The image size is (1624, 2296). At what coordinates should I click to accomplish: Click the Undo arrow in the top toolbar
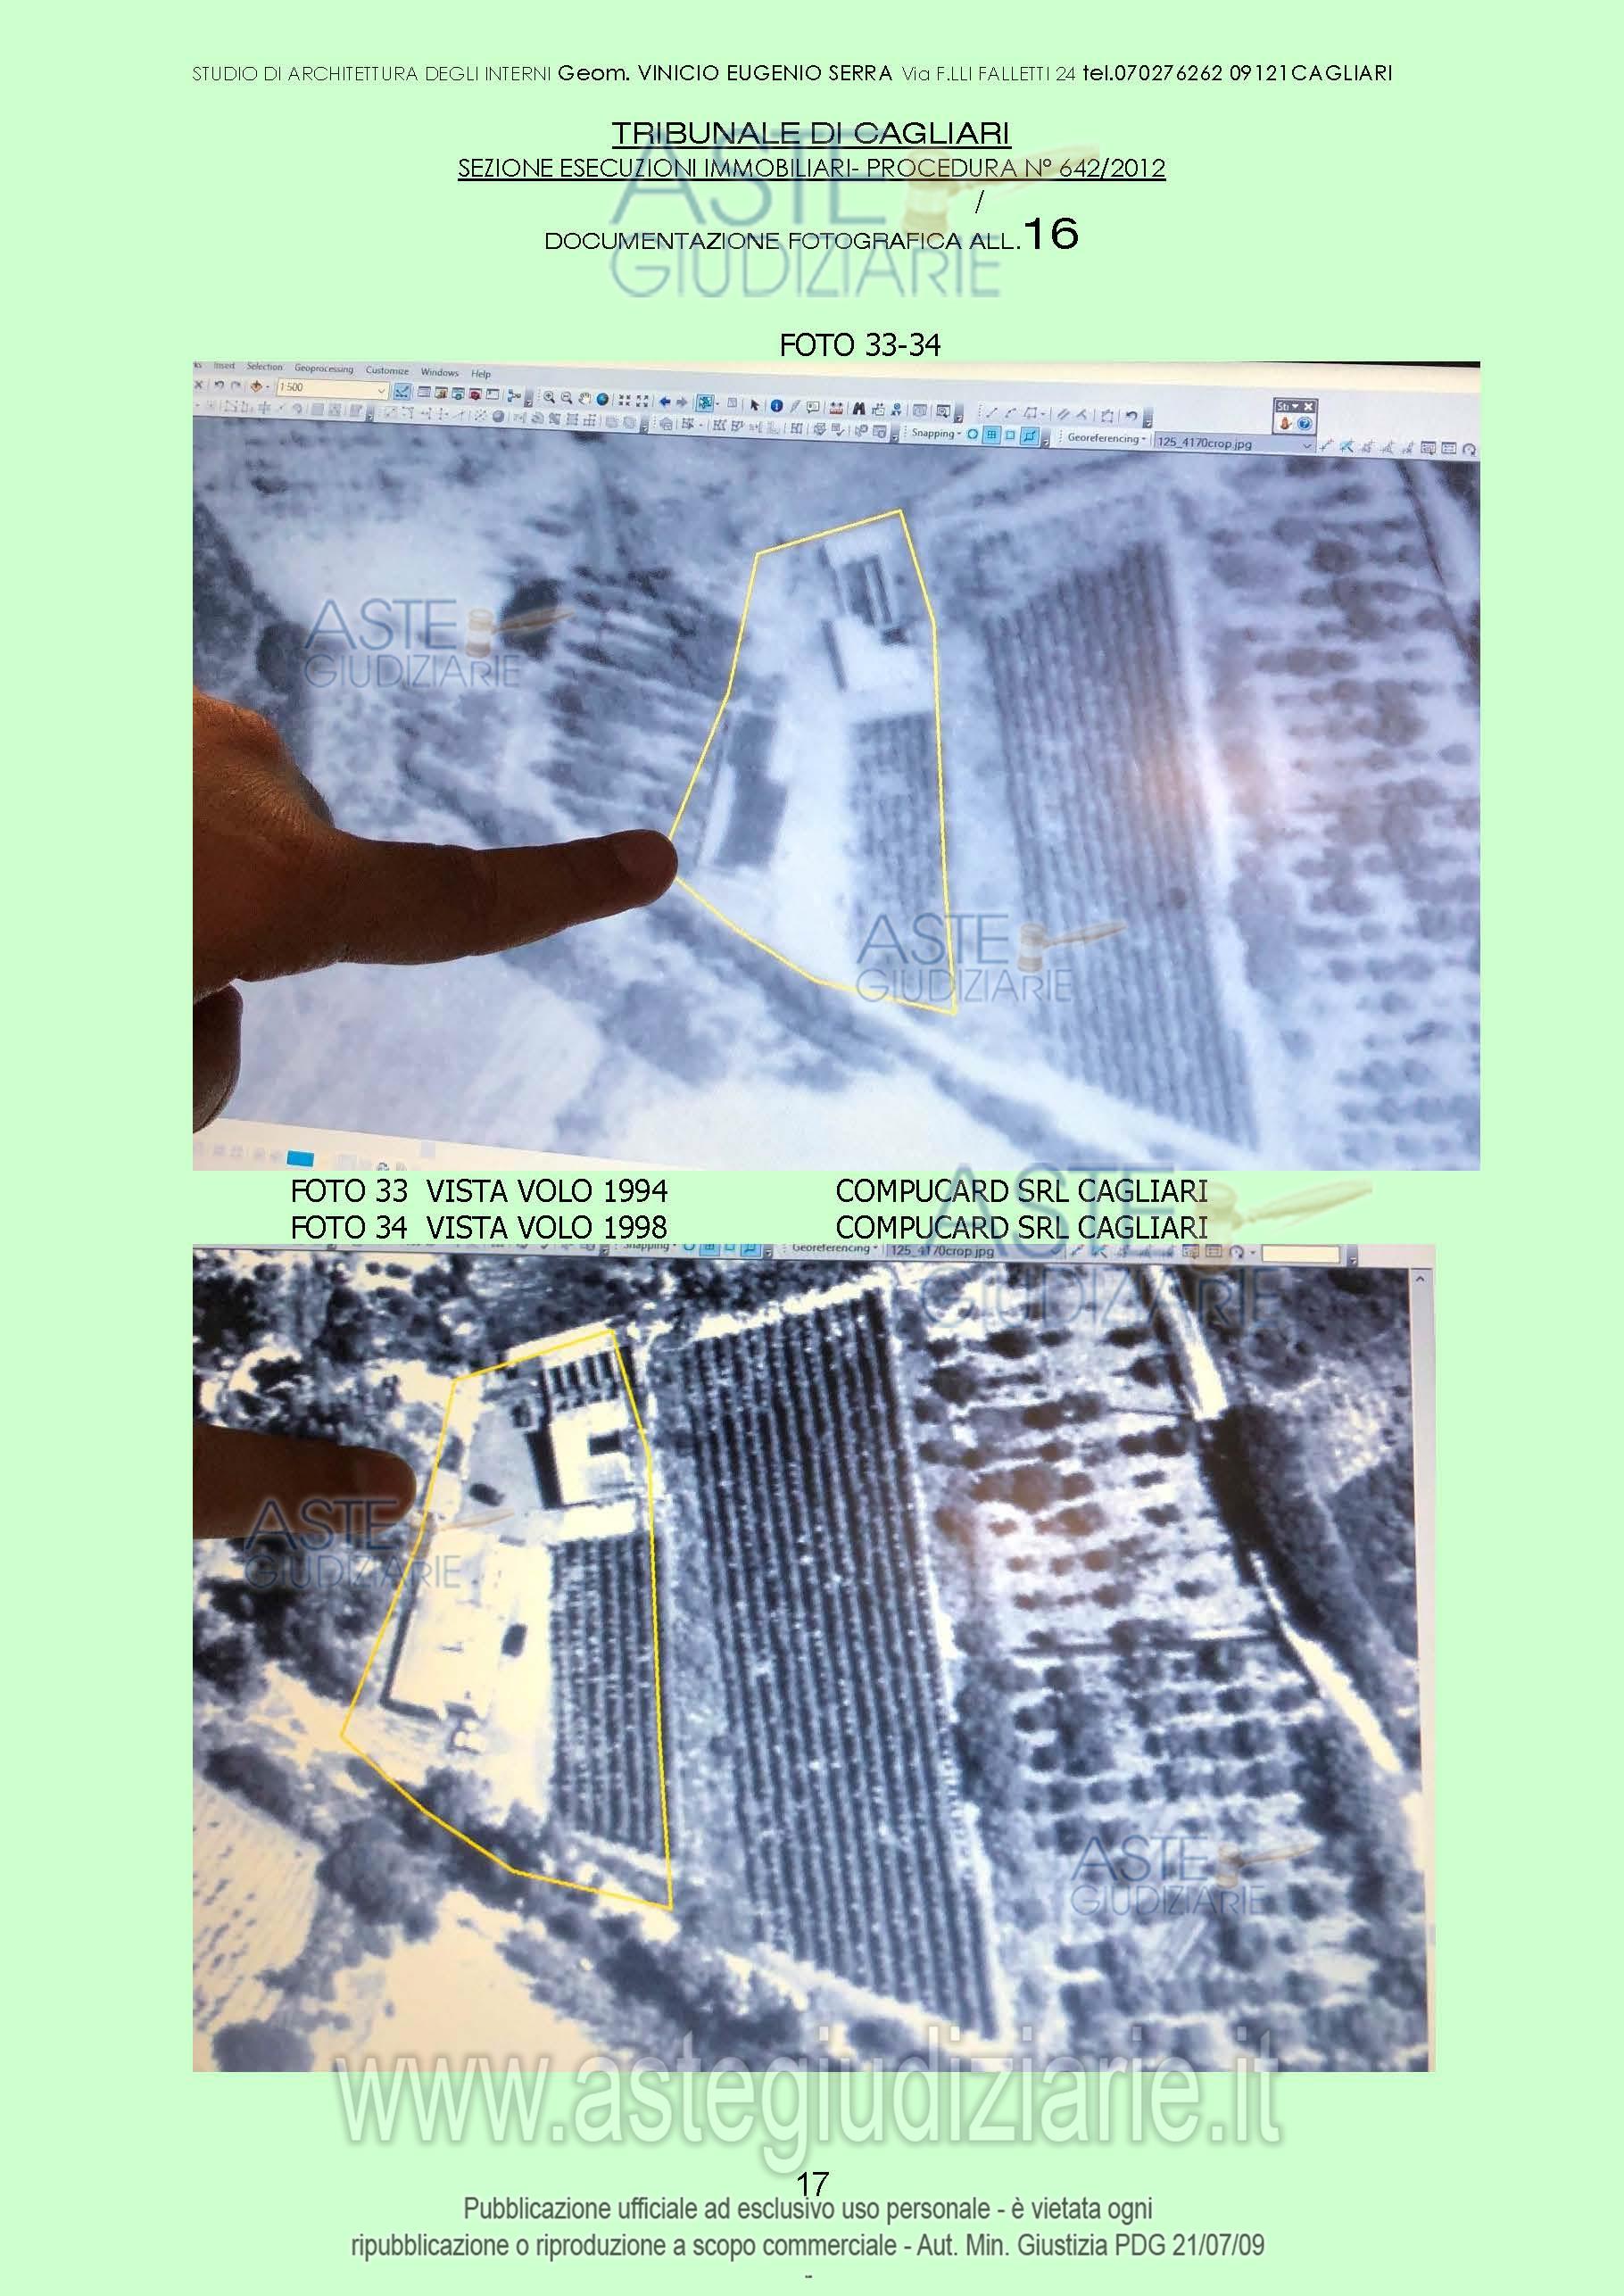219,385
